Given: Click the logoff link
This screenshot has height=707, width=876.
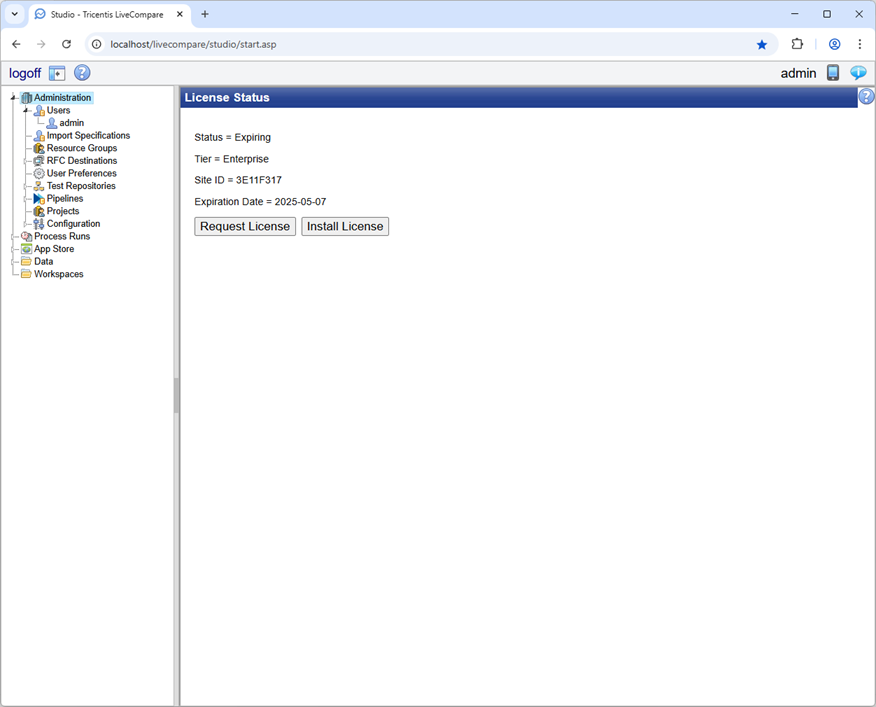Looking at the screenshot, I should [24, 72].
